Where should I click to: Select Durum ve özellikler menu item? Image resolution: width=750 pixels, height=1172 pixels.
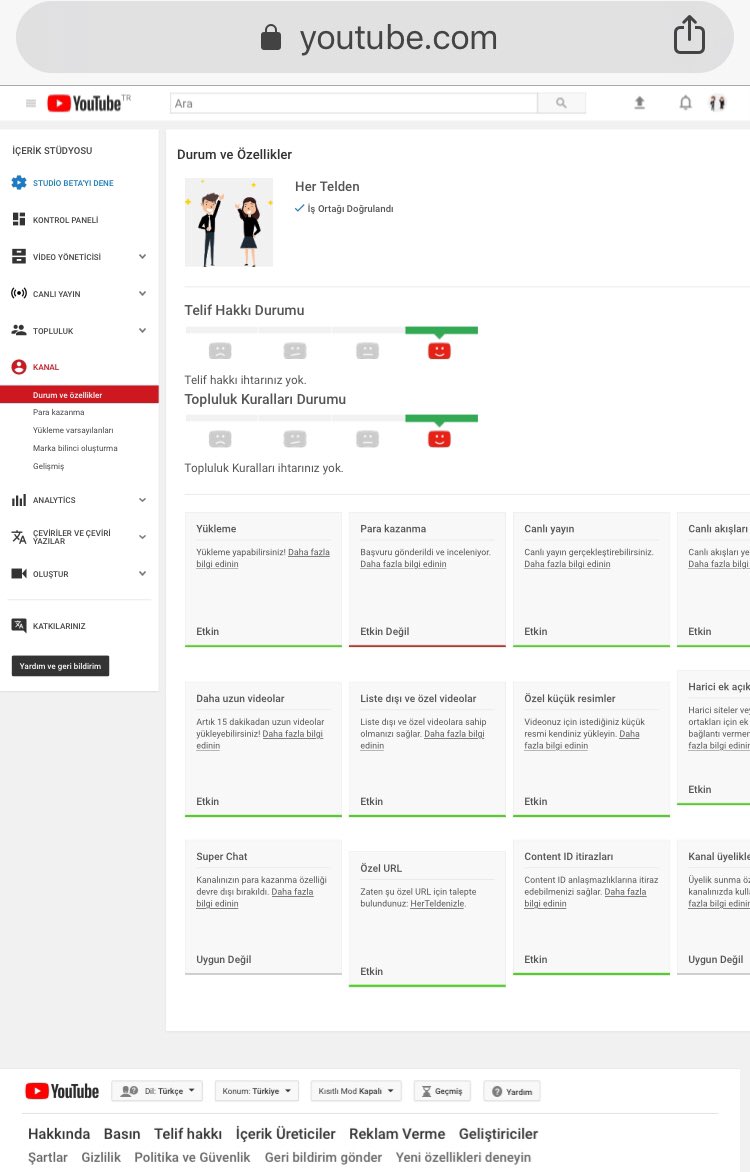(79, 395)
